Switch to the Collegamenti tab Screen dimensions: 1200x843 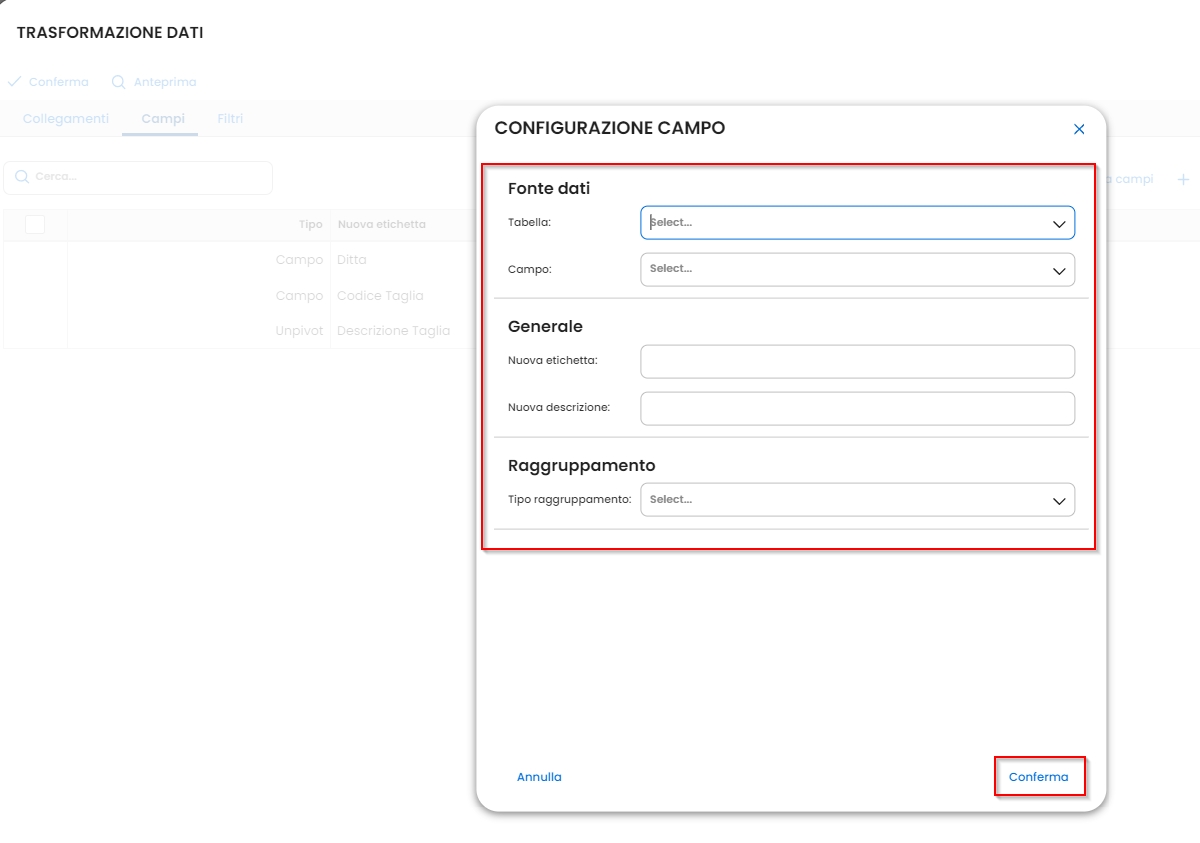pyautogui.click(x=66, y=119)
